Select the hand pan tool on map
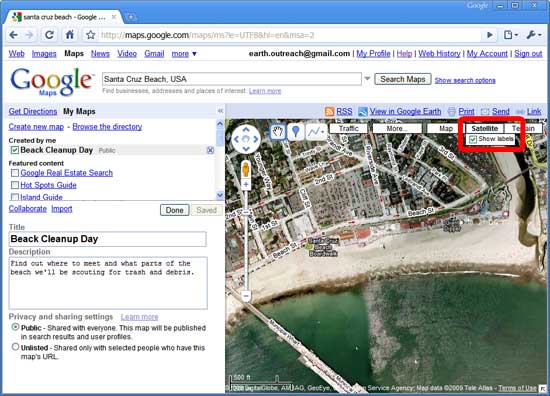 pos(278,132)
